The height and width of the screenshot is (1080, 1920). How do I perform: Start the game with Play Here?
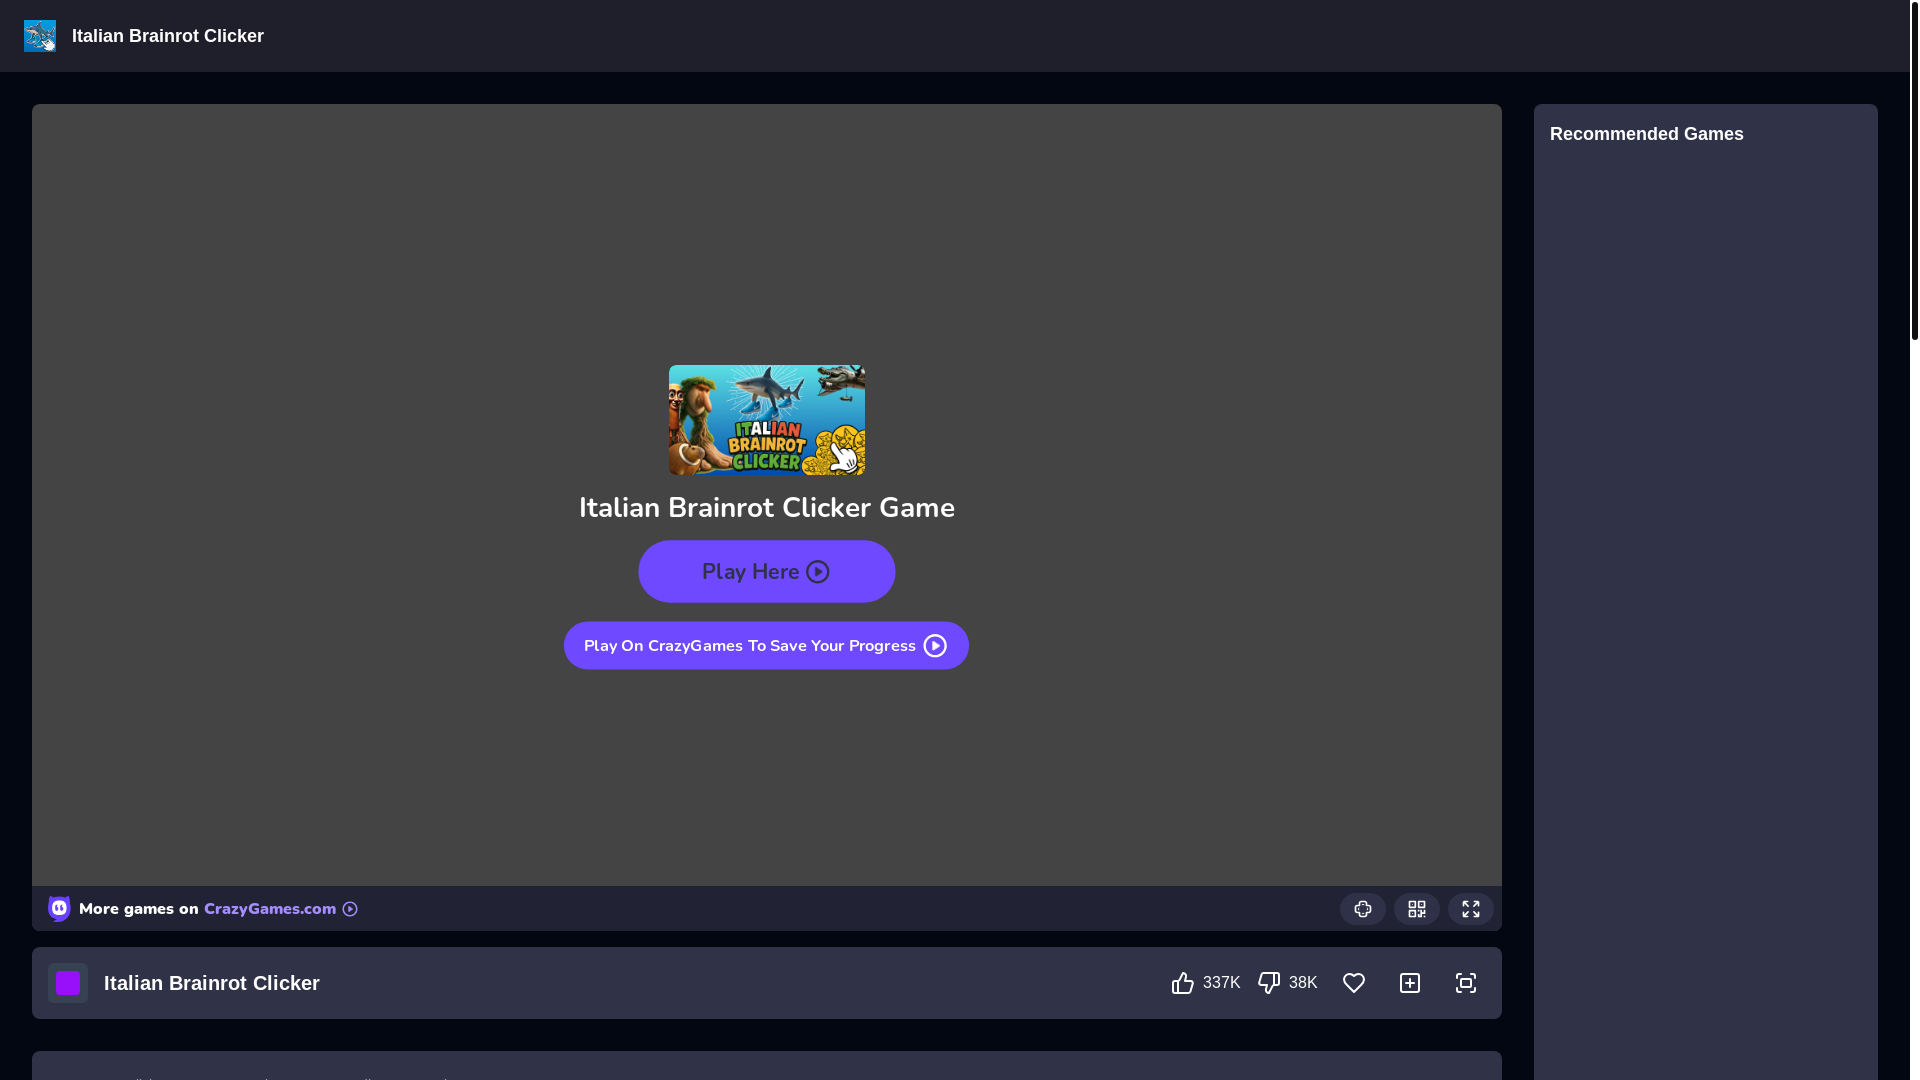pyautogui.click(x=767, y=572)
